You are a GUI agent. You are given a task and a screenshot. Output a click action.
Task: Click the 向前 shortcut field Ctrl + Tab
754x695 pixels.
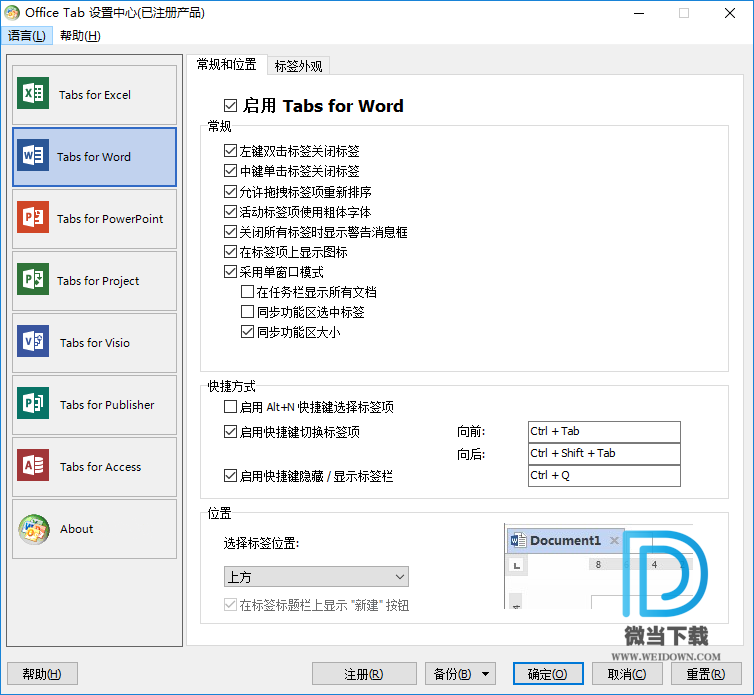[604, 431]
